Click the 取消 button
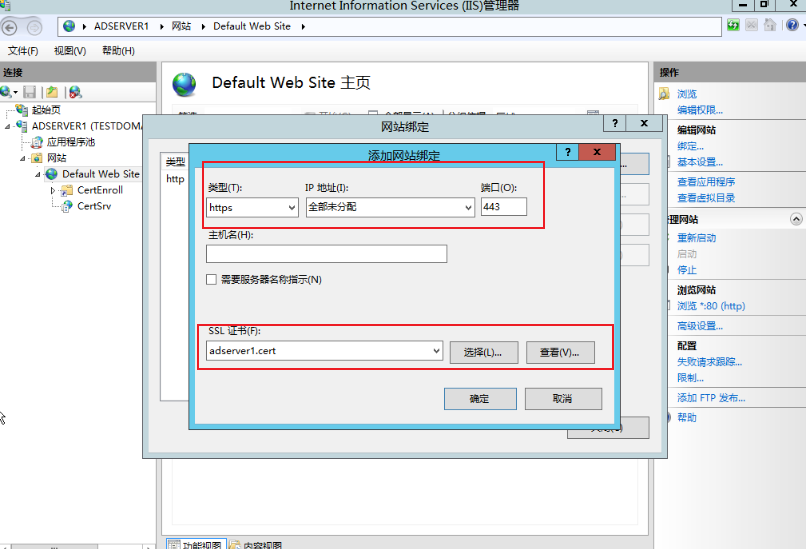This screenshot has width=806, height=549. (x=563, y=399)
